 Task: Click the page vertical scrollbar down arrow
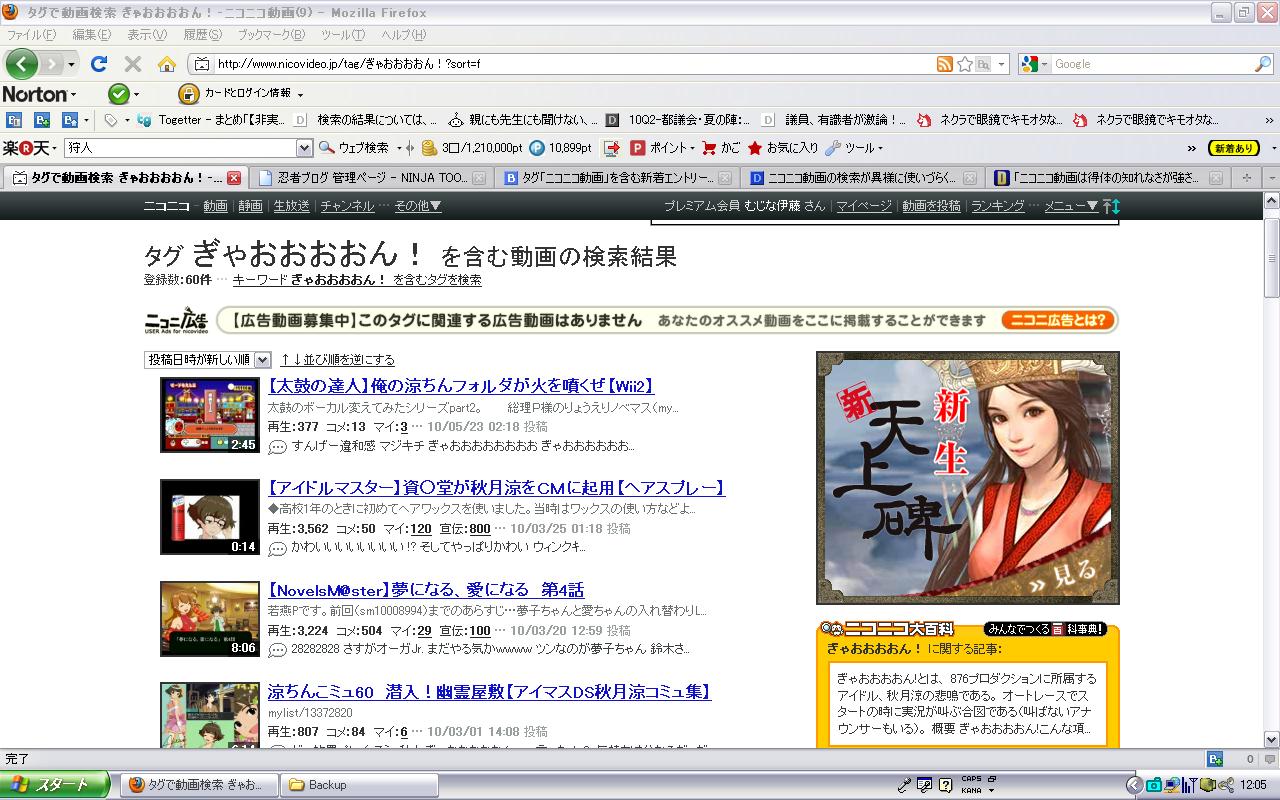pos(1272,741)
